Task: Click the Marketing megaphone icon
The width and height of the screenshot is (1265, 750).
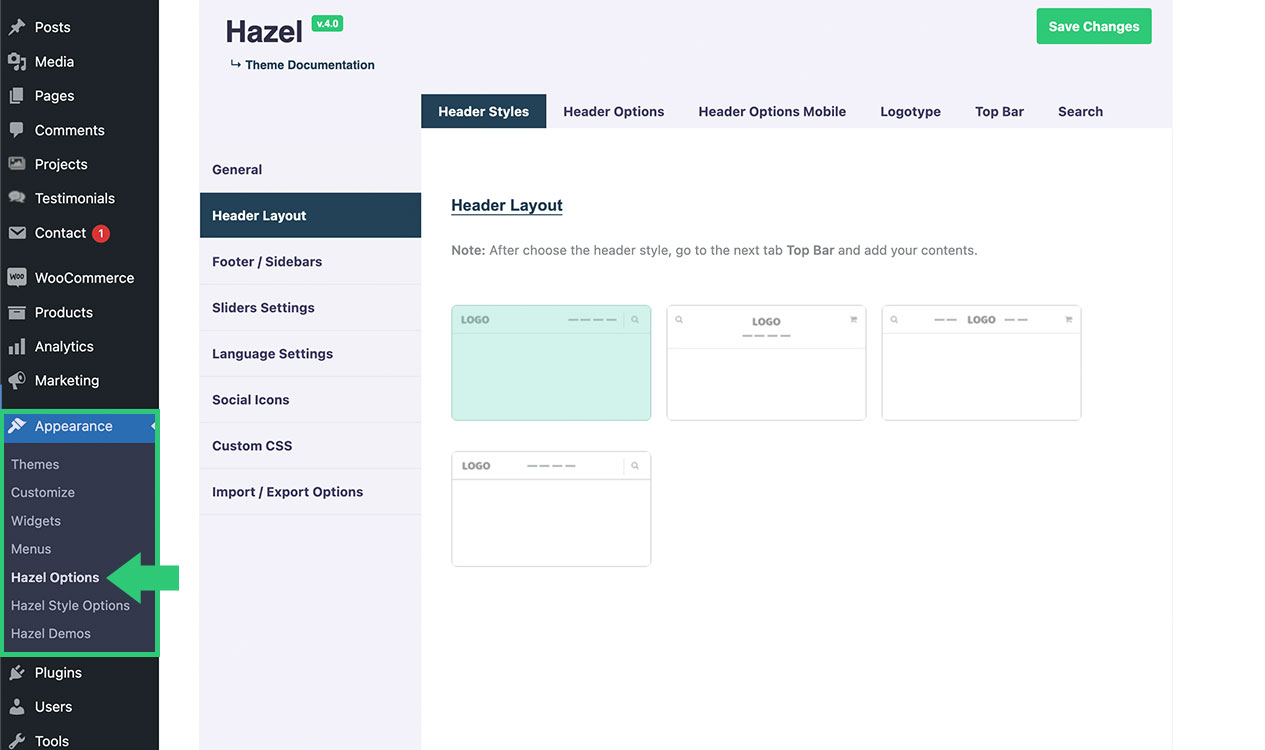Action: point(17,381)
